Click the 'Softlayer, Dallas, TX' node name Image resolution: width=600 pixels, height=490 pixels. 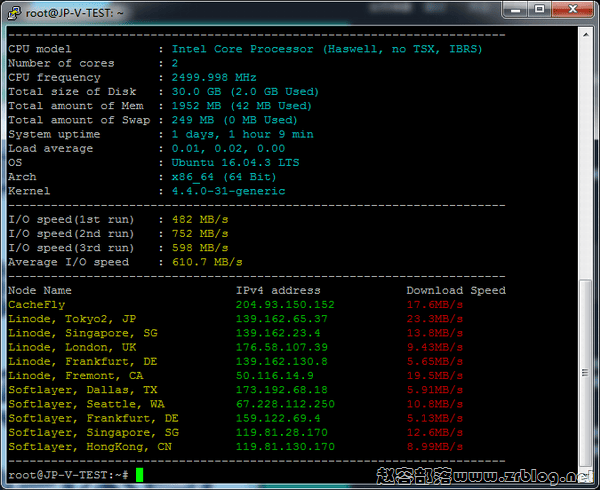click(x=83, y=390)
